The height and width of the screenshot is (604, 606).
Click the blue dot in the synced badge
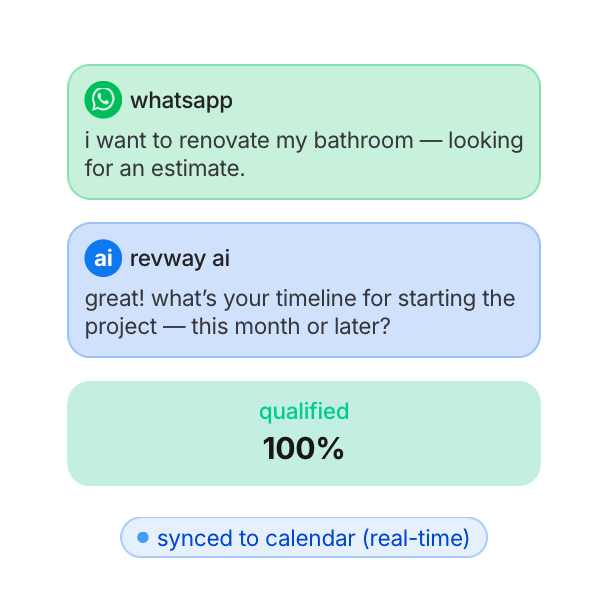tap(143, 538)
